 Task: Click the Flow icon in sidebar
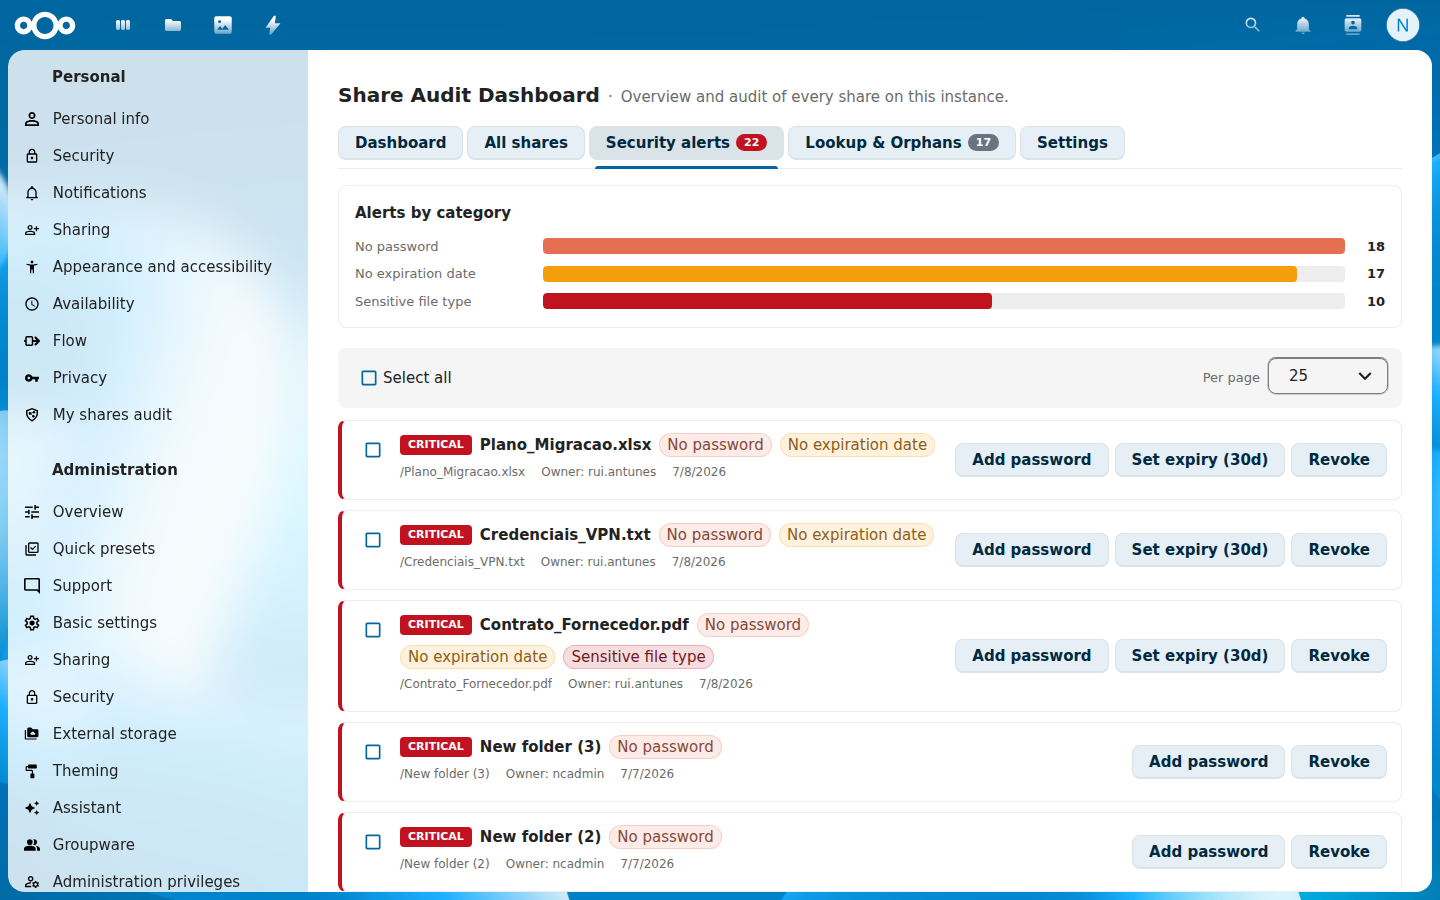32,341
